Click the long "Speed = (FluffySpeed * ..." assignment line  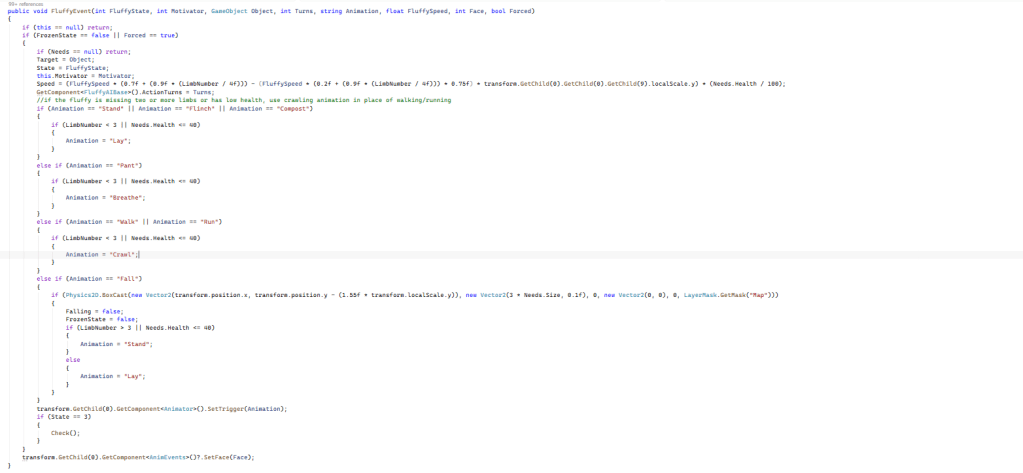(x=411, y=84)
